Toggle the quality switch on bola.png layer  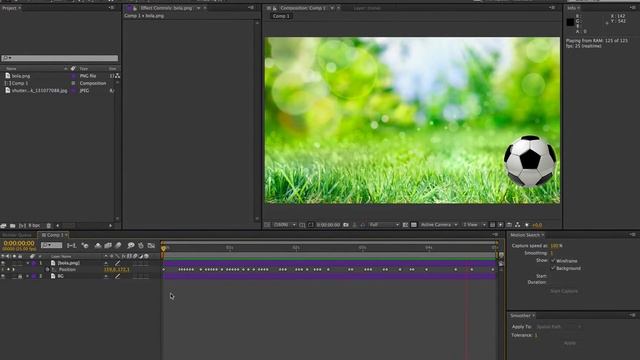pyautogui.click(x=118, y=263)
